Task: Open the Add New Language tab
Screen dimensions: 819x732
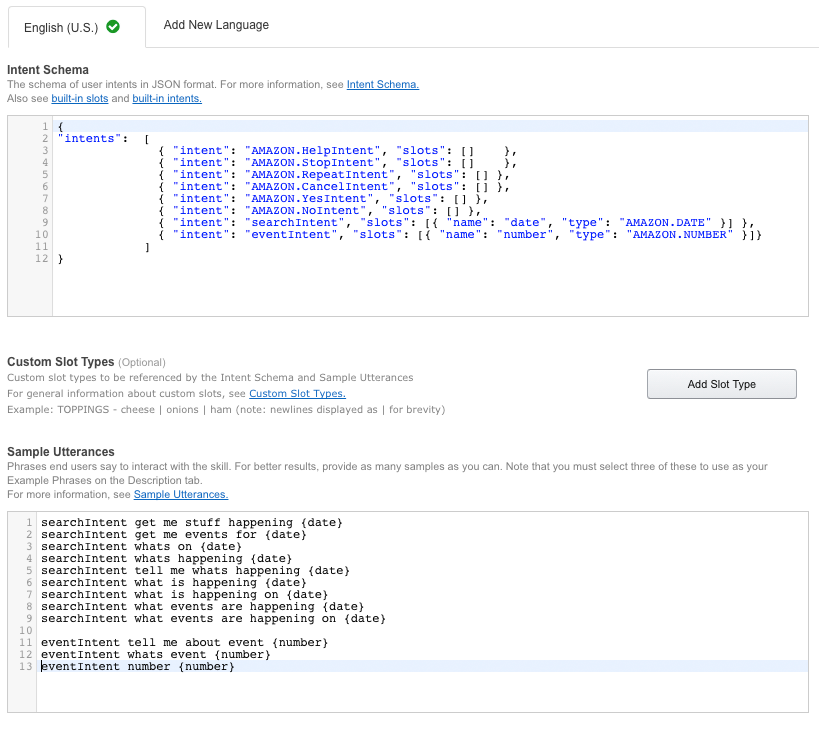Action: (x=216, y=25)
